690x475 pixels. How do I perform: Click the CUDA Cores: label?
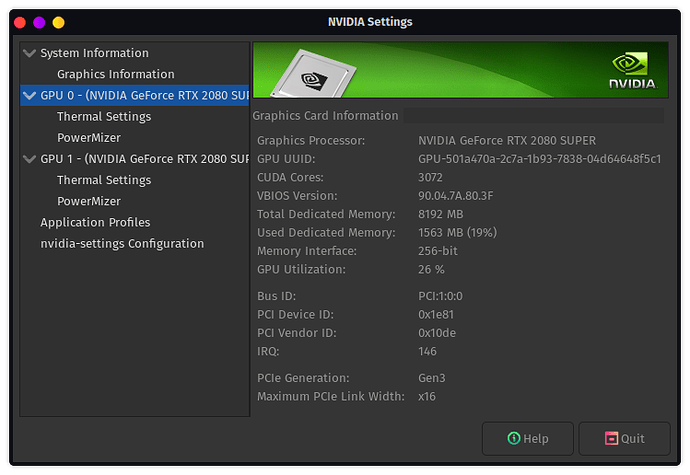(290, 177)
